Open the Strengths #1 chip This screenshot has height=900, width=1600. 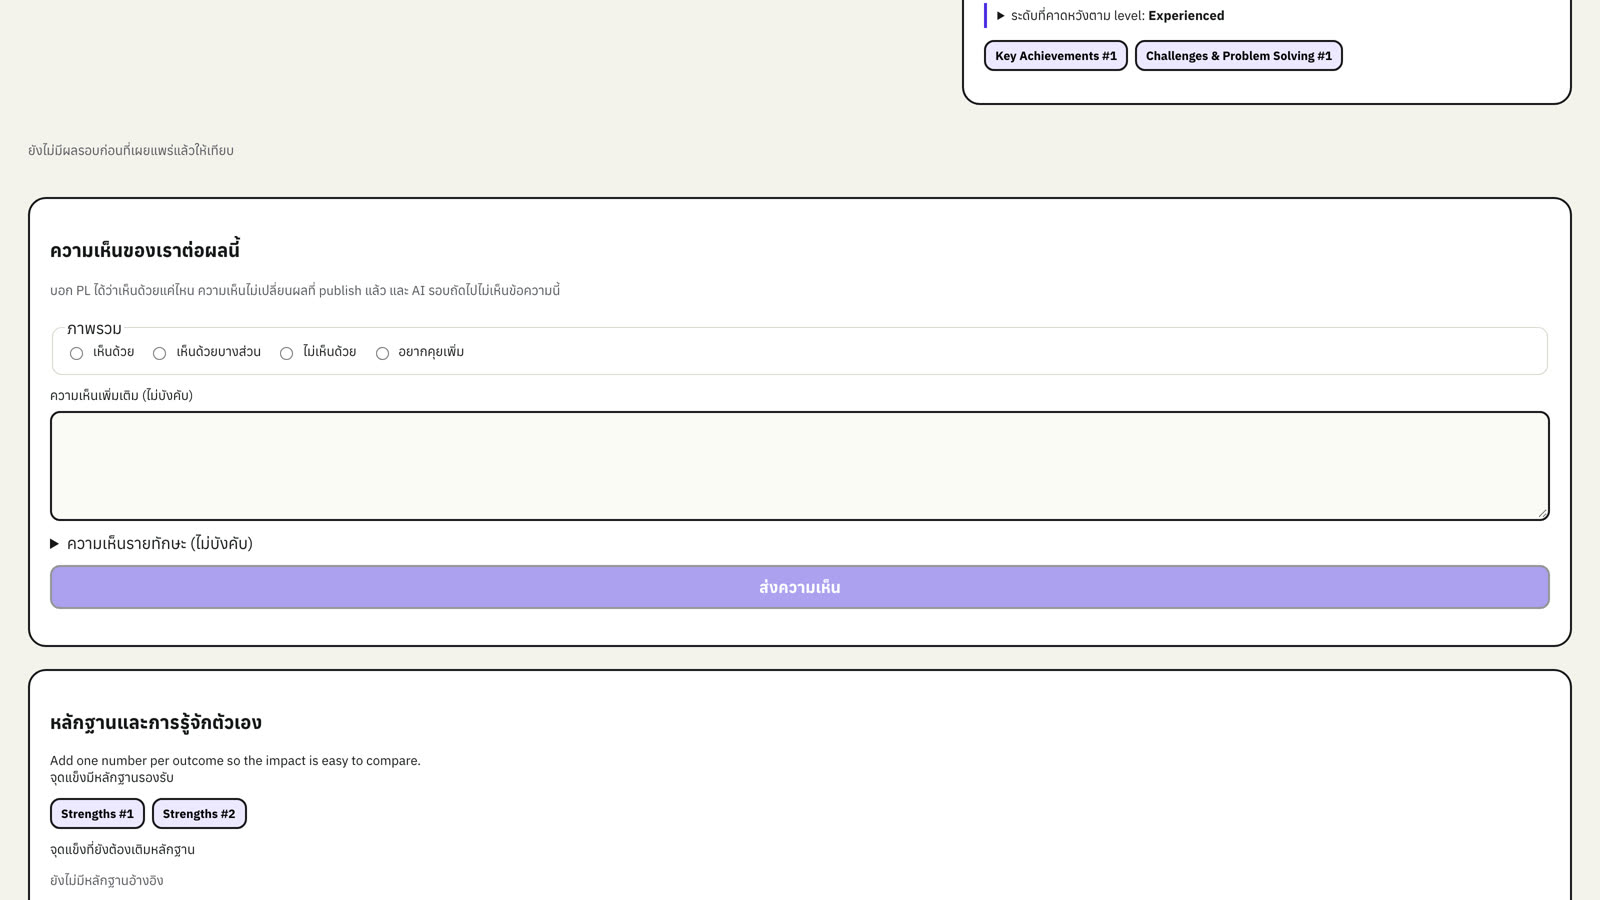tap(97, 814)
